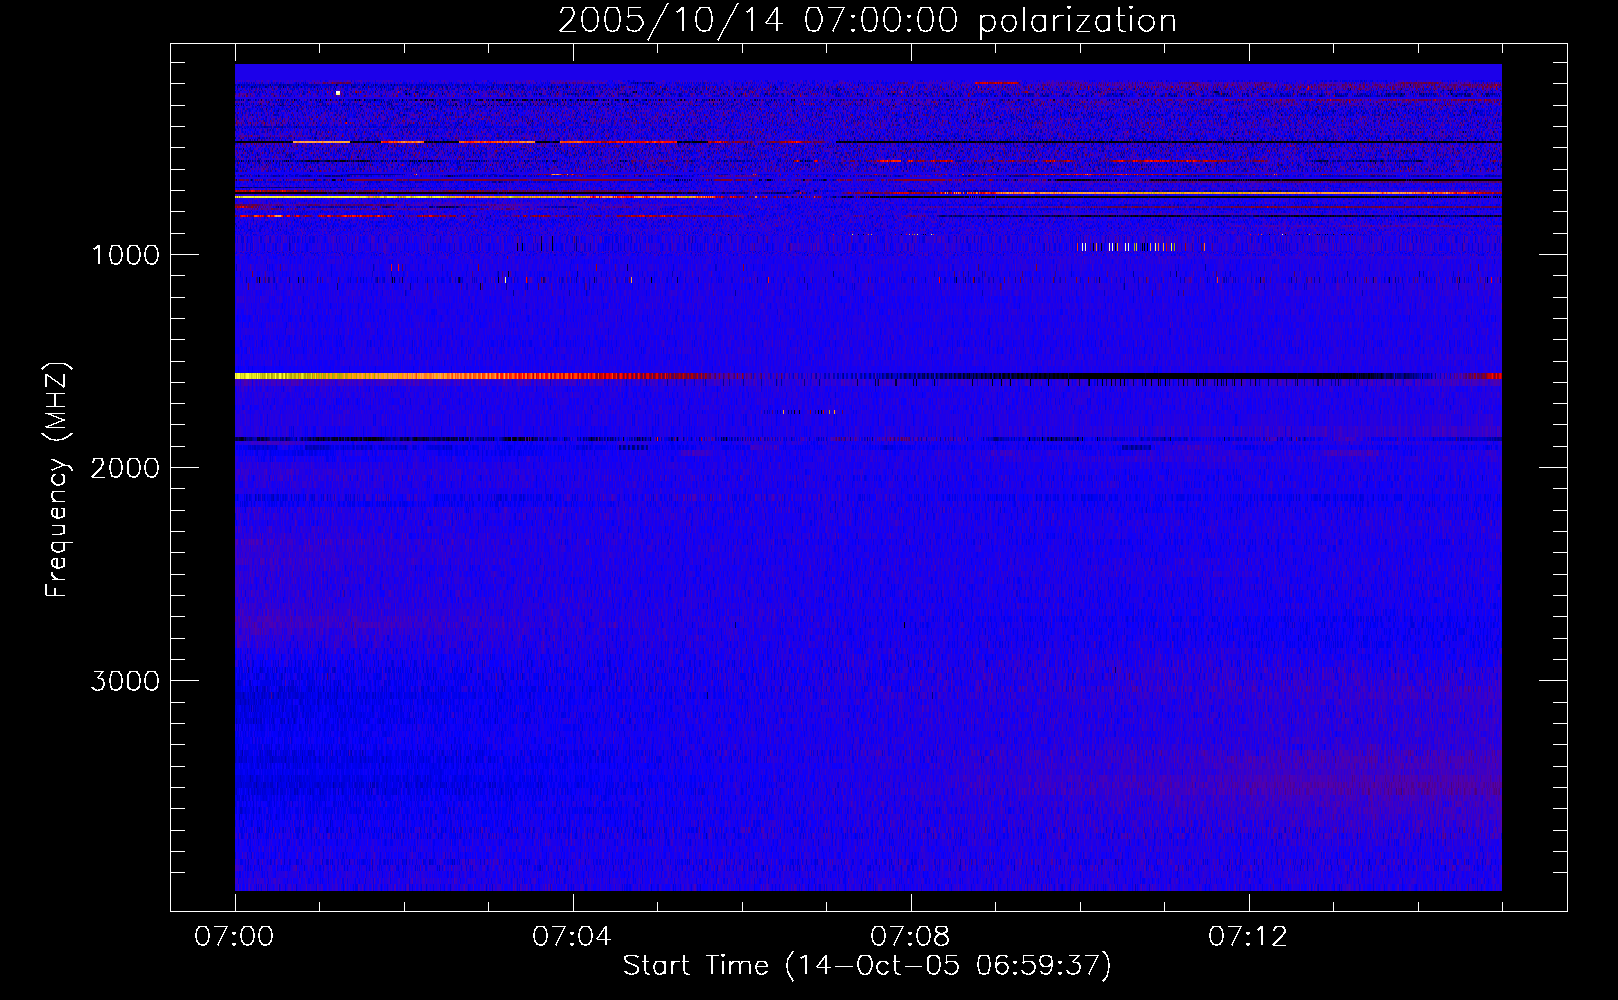Click the 1000 frequency tick label
This screenshot has width=1618, height=1000.
pos(125,255)
